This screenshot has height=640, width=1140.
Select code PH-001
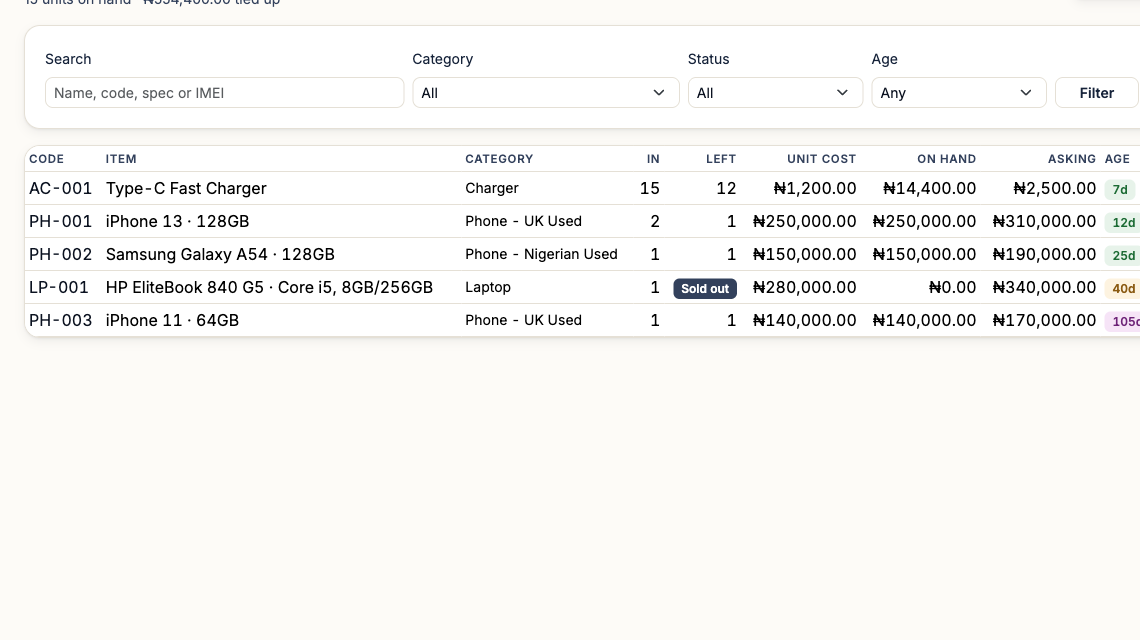pos(60,221)
